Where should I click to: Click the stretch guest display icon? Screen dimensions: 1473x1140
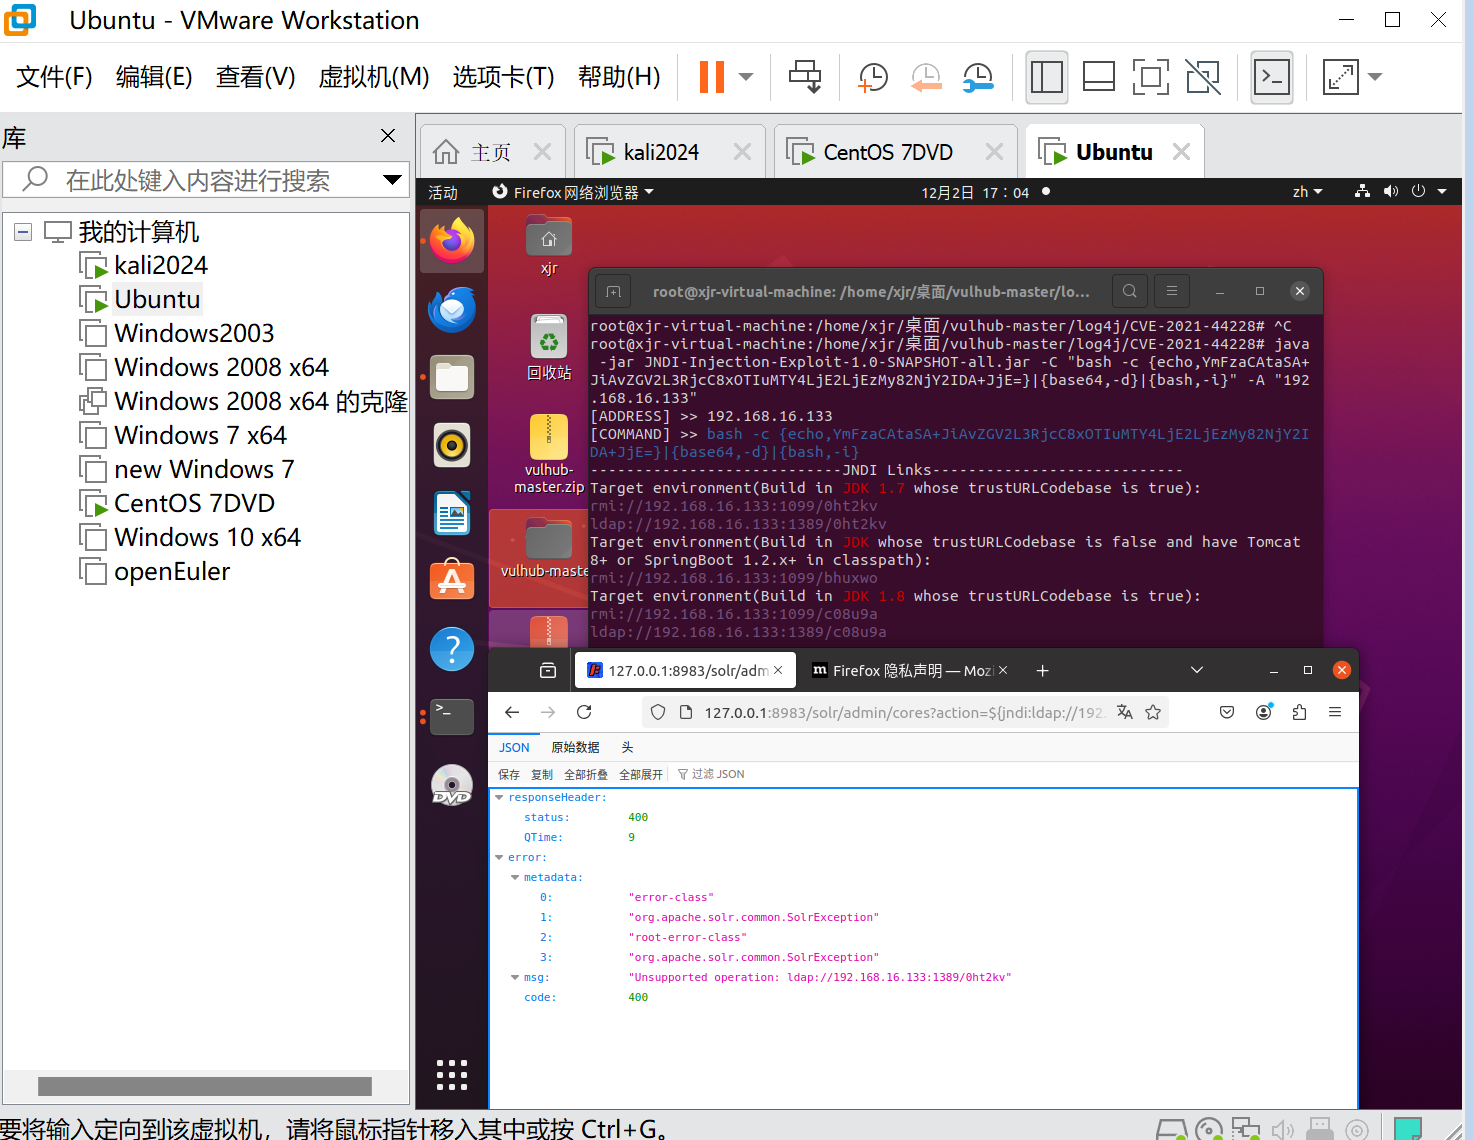pos(1341,77)
